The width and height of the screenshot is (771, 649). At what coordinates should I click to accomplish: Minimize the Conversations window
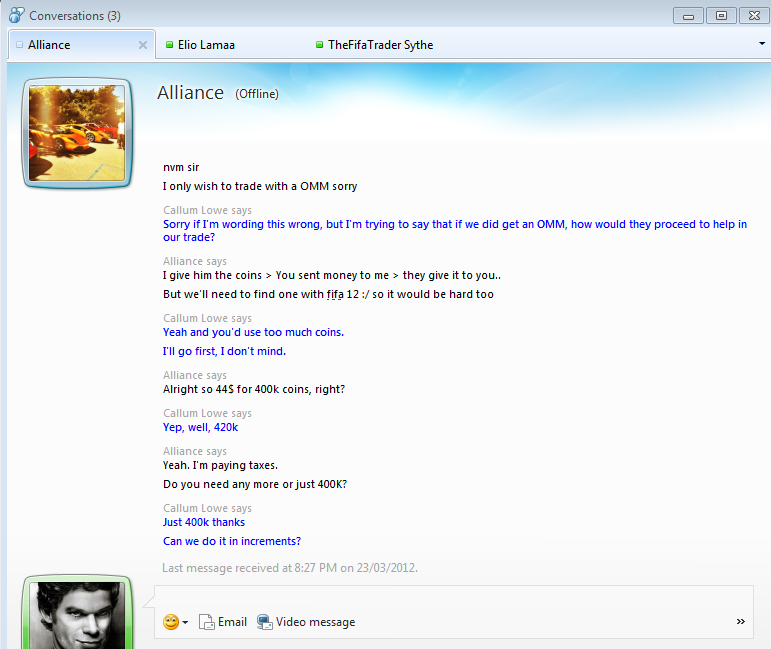[688, 16]
